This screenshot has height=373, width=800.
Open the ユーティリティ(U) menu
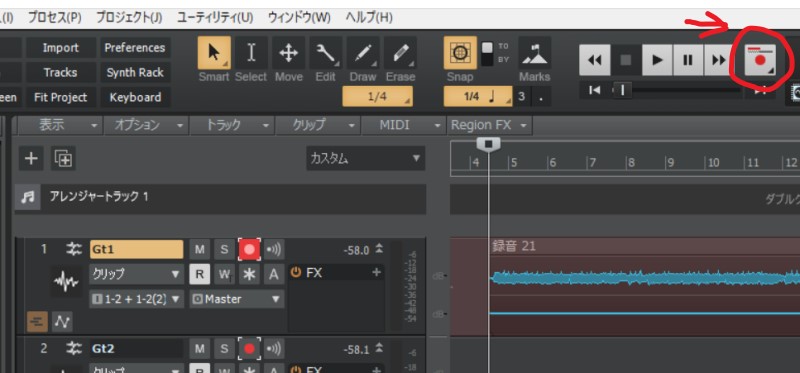215,18
